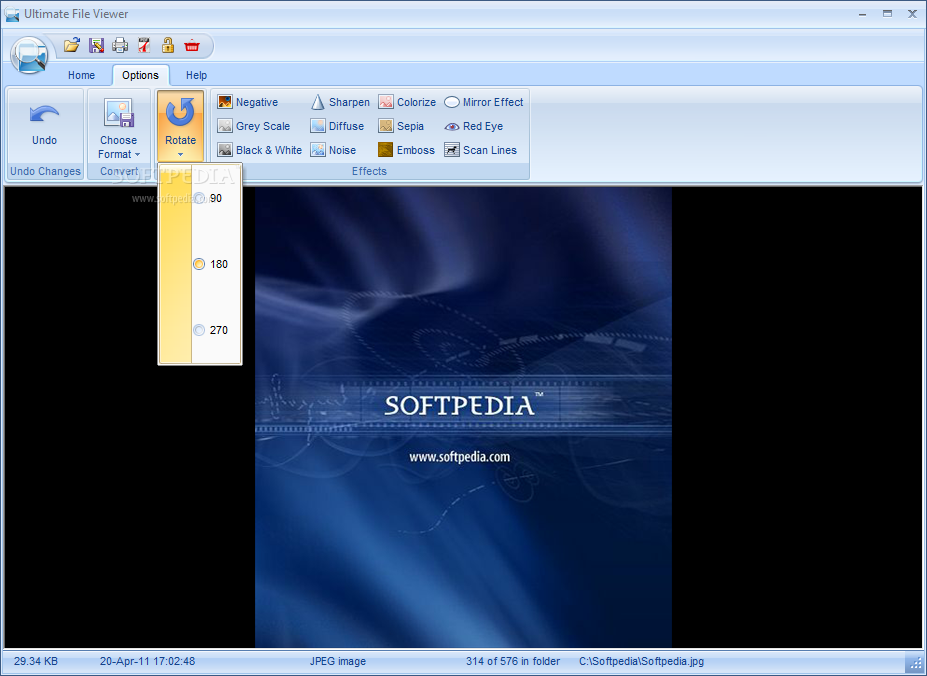Image resolution: width=927 pixels, height=676 pixels.
Task: Click the PDF export quick-access icon
Action: point(144,45)
